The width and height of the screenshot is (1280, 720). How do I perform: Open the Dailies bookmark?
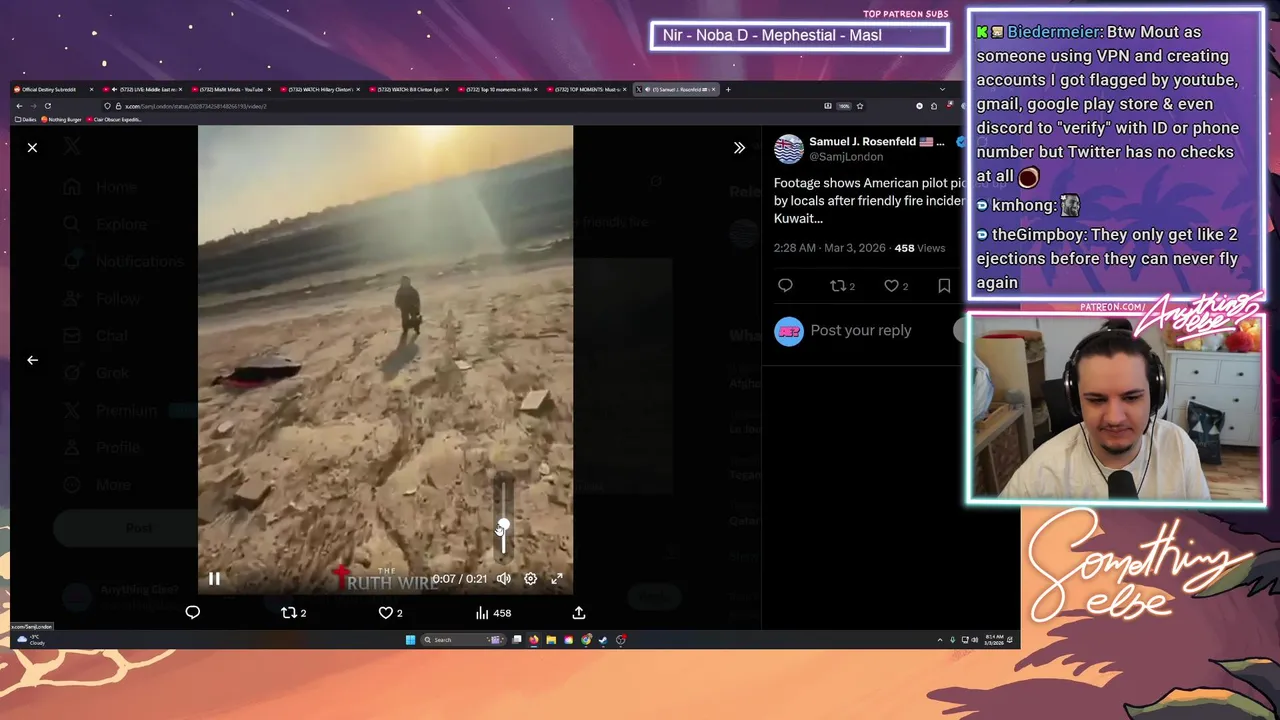point(25,120)
